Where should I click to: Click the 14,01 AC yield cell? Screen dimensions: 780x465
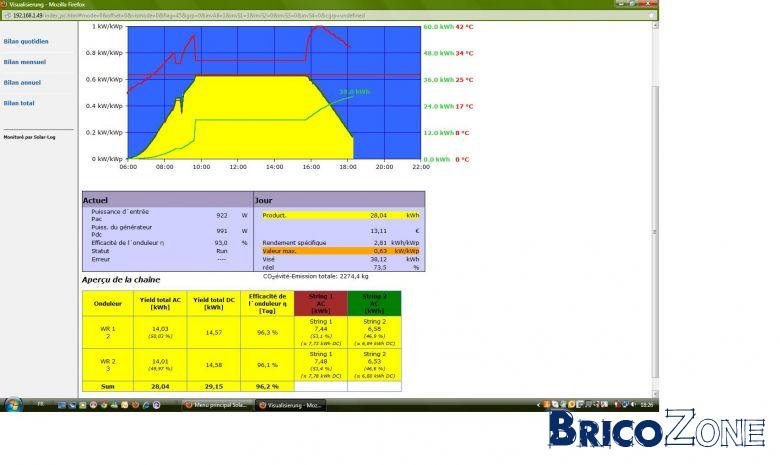[x=160, y=365]
